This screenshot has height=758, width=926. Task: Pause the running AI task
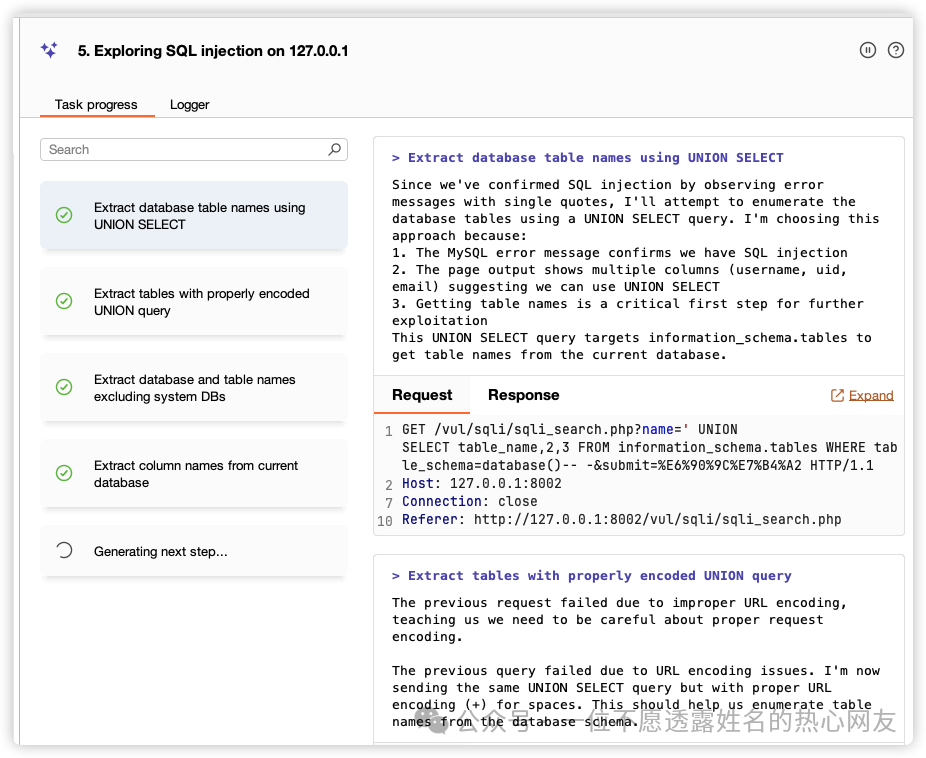point(868,50)
